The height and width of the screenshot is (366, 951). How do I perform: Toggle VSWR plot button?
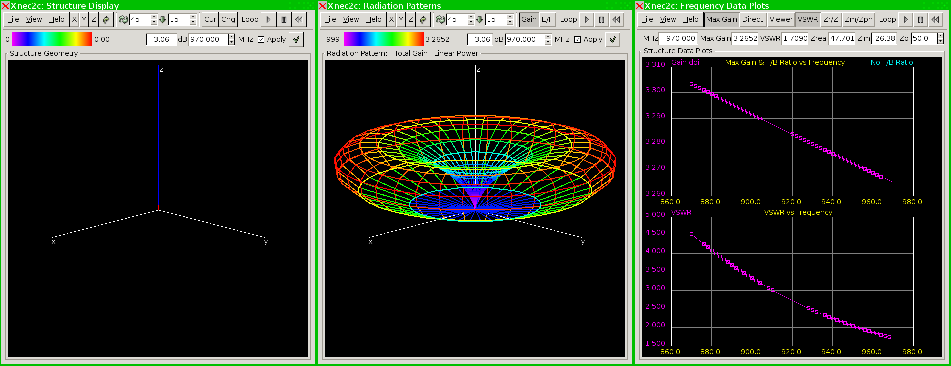[808, 19]
